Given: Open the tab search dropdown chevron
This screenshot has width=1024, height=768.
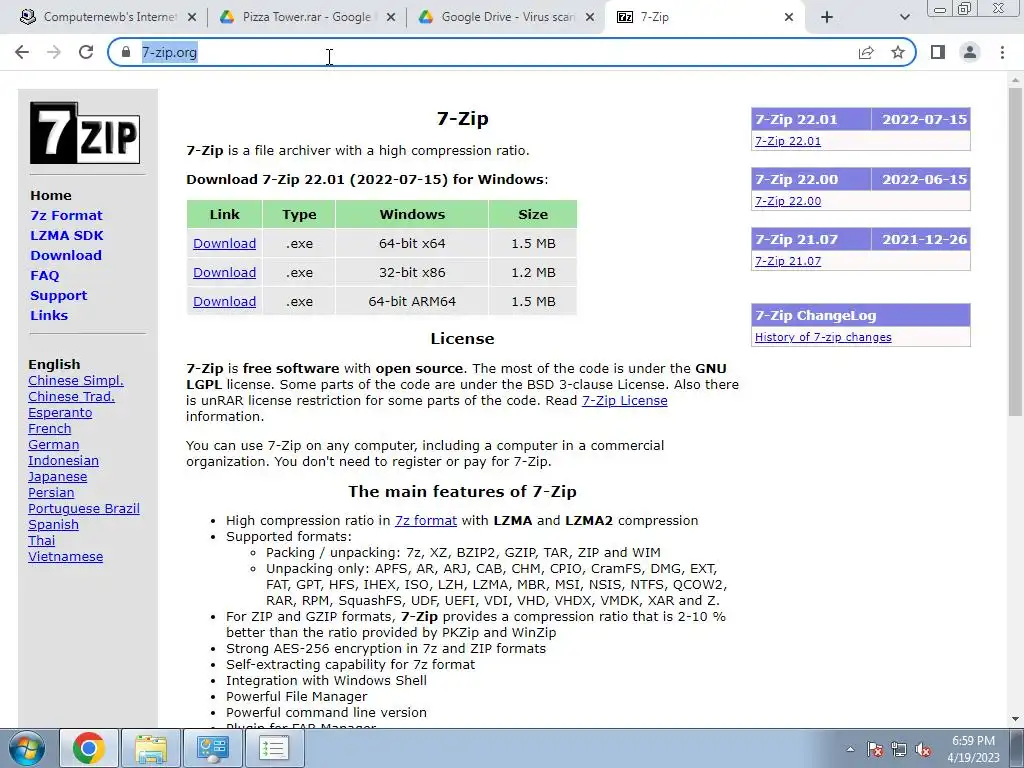Looking at the screenshot, I should [x=904, y=17].
